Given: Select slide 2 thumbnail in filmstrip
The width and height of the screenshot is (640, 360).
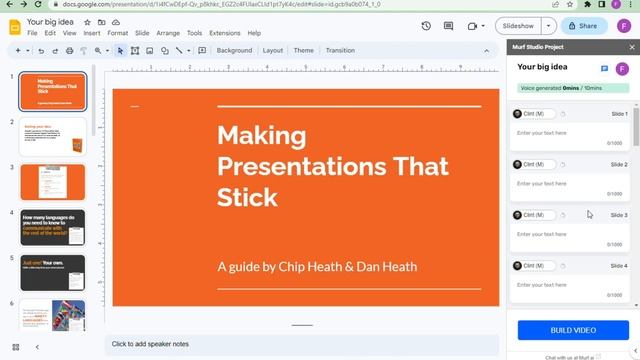Looking at the screenshot, I should [53, 137].
